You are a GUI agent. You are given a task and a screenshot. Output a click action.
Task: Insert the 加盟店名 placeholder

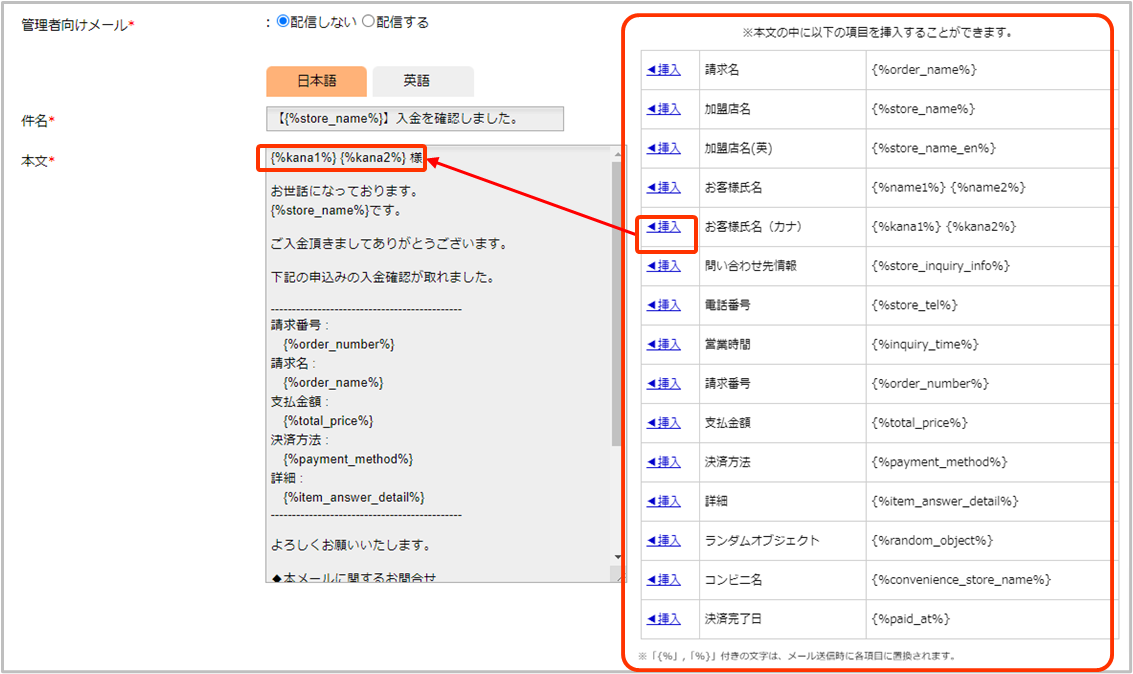tap(664, 109)
